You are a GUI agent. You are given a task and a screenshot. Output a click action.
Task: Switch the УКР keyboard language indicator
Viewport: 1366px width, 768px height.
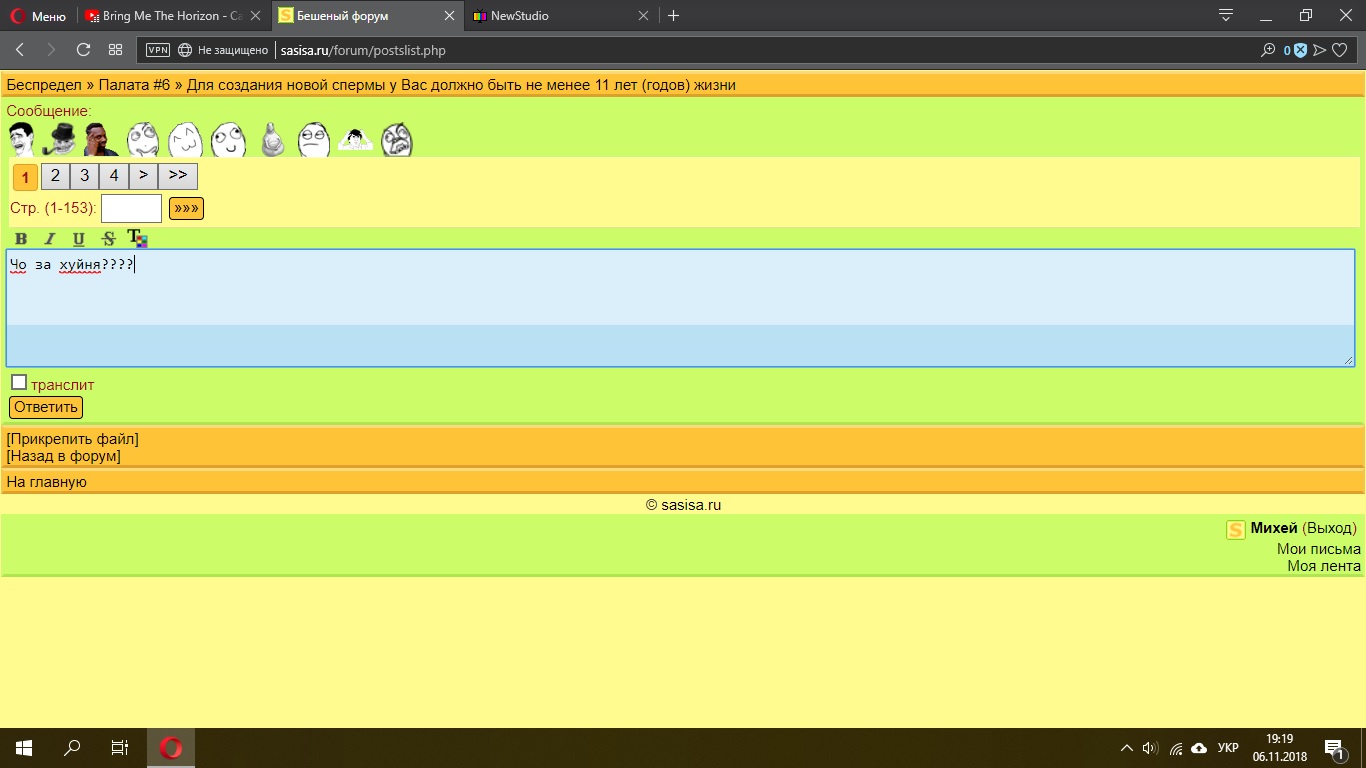1228,748
